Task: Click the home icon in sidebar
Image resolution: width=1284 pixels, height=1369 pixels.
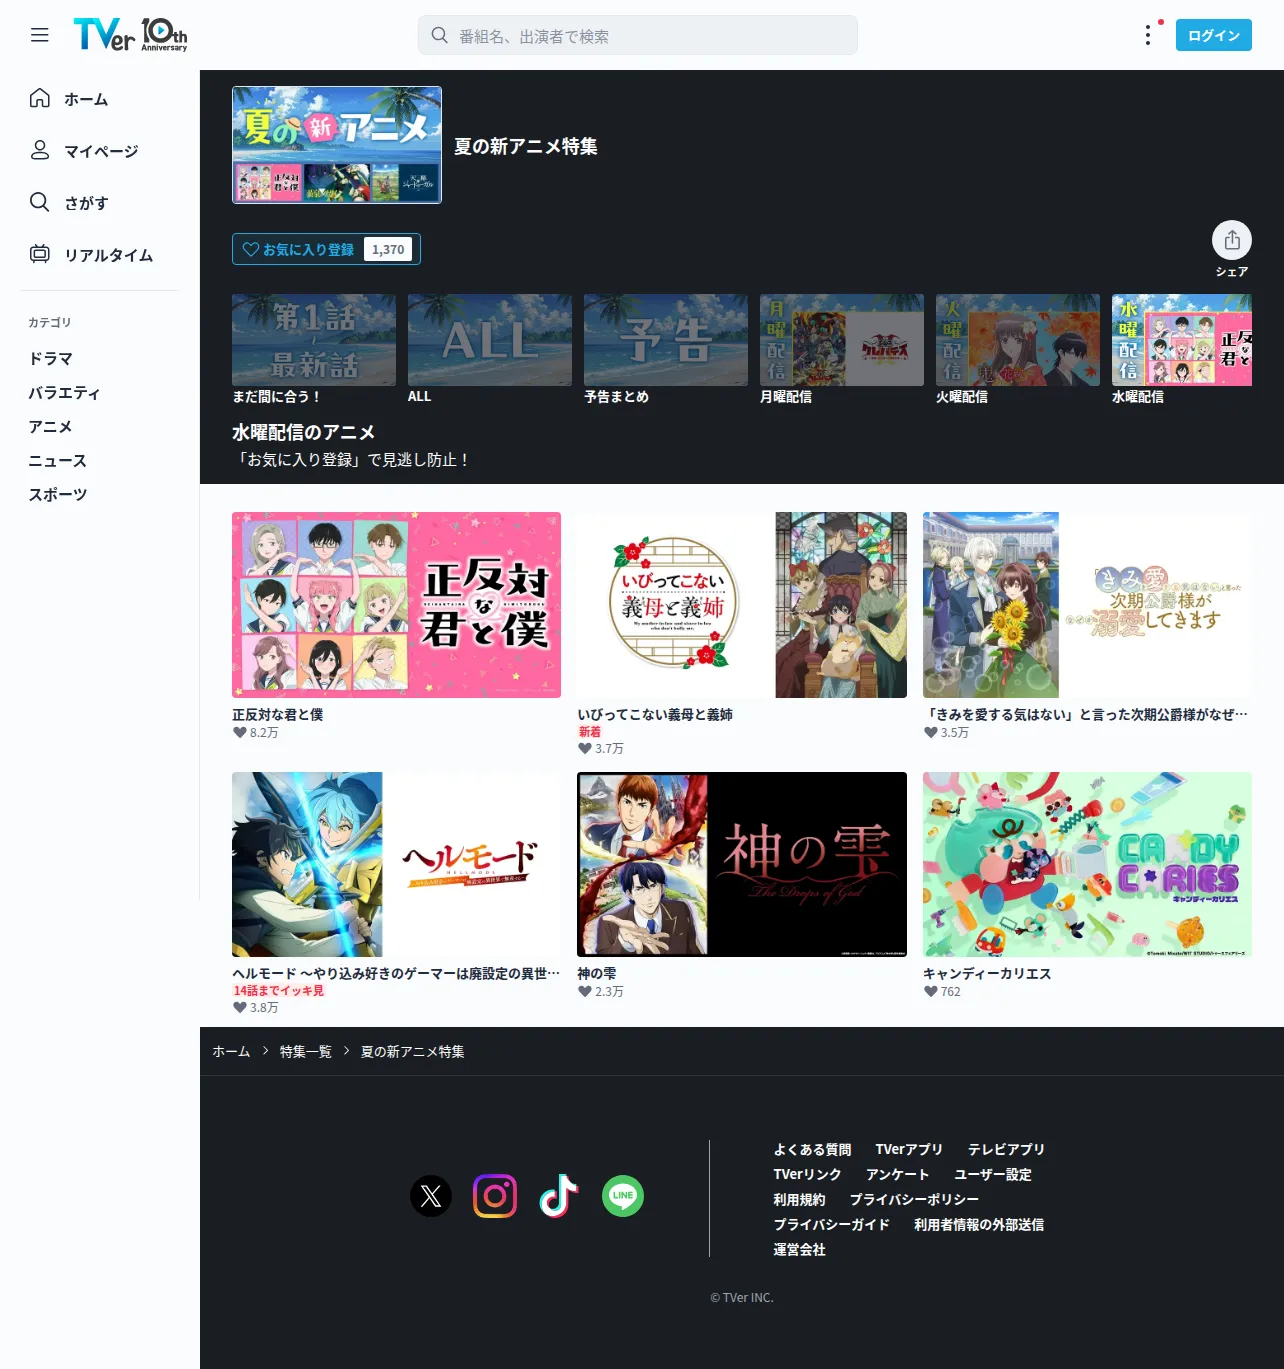Action: pos(40,98)
